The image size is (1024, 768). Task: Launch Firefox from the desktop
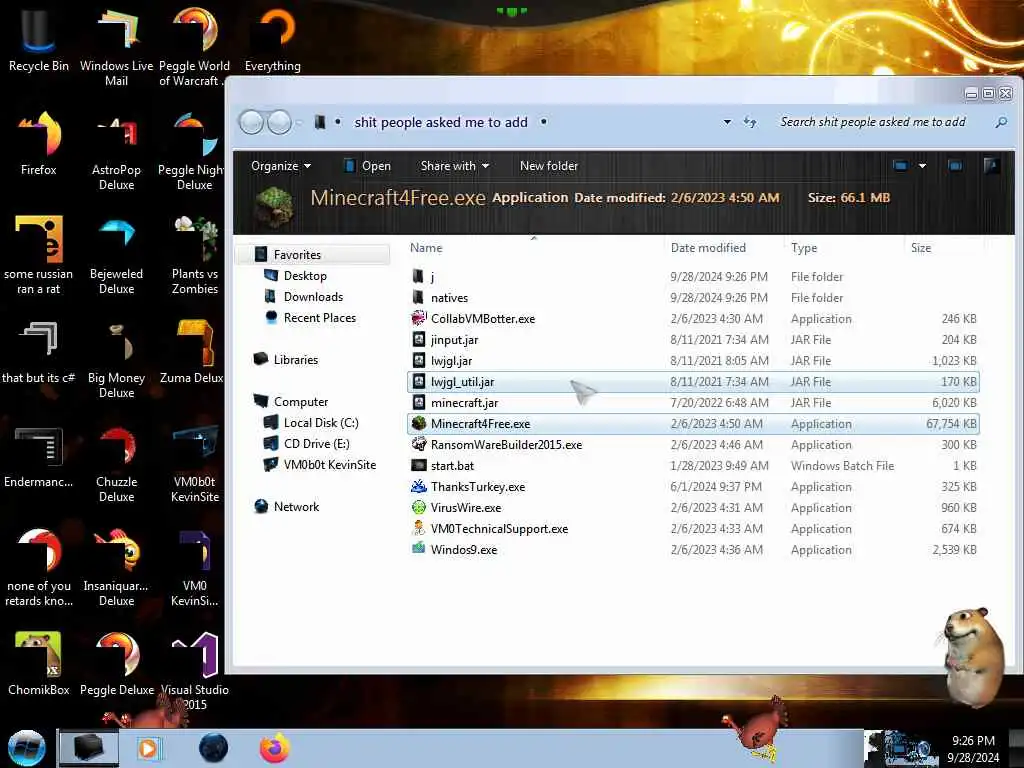click(x=39, y=142)
